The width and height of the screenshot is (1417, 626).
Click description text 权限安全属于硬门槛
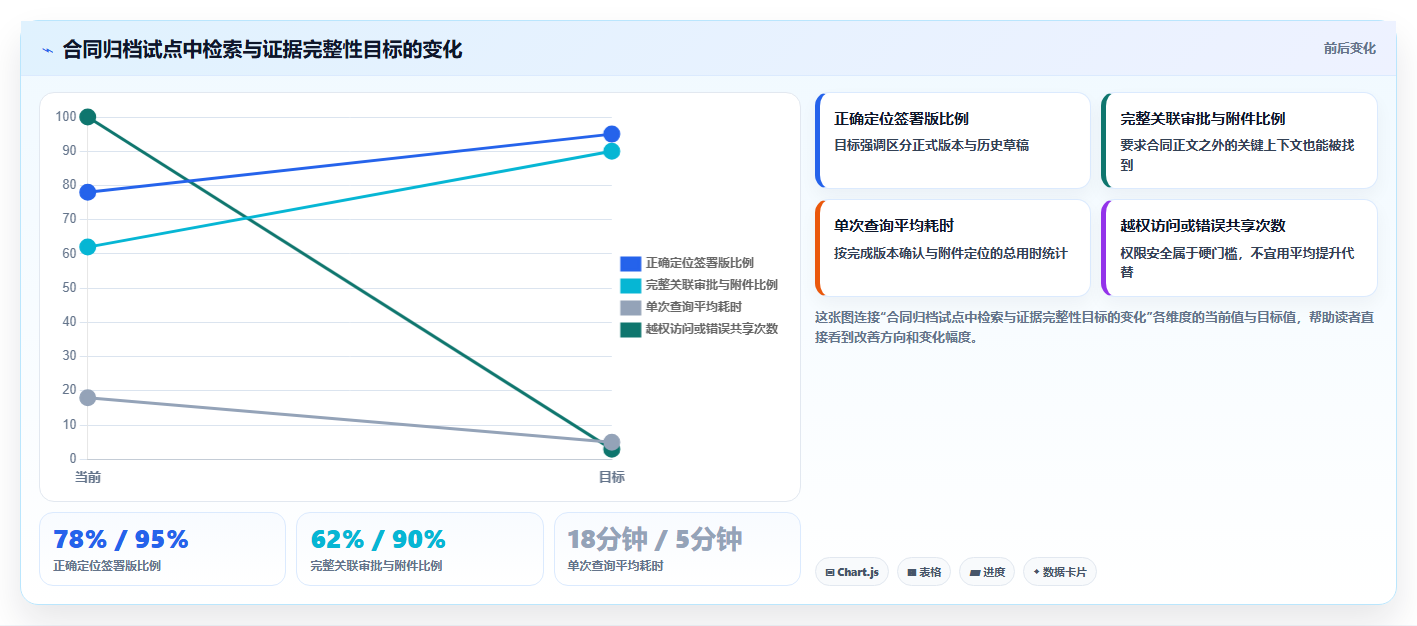click(x=1177, y=253)
